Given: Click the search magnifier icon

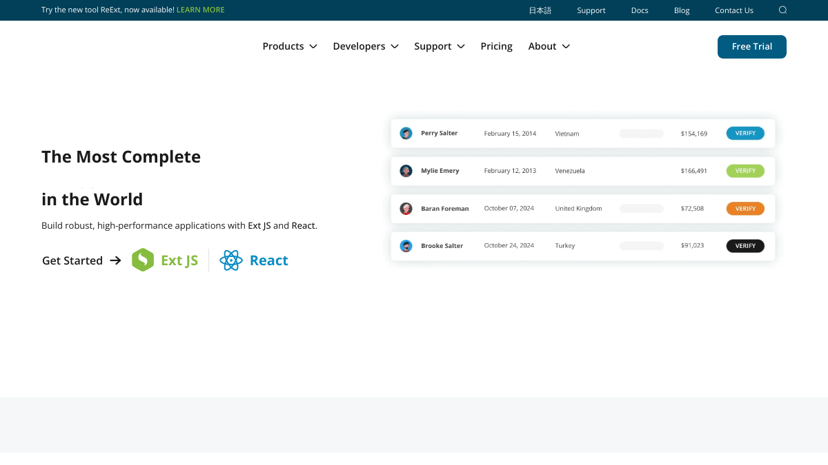Looking at the screenshot, I should (x=783, y=10).
